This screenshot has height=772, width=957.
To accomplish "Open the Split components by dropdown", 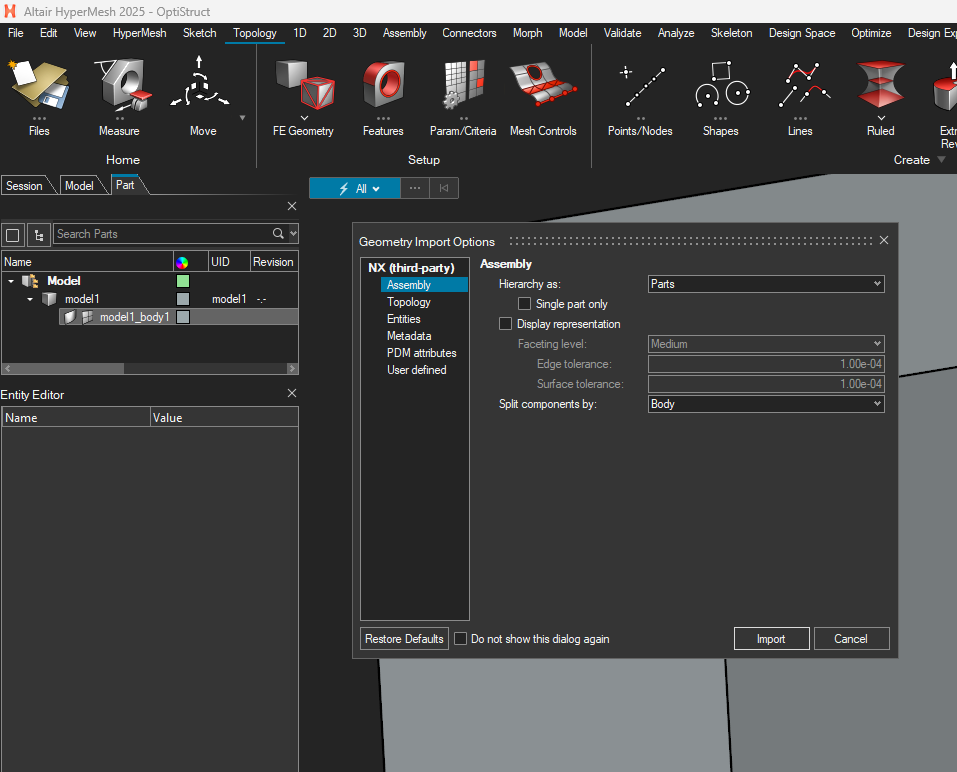I will pyautogui.click(x=766, y=404).
